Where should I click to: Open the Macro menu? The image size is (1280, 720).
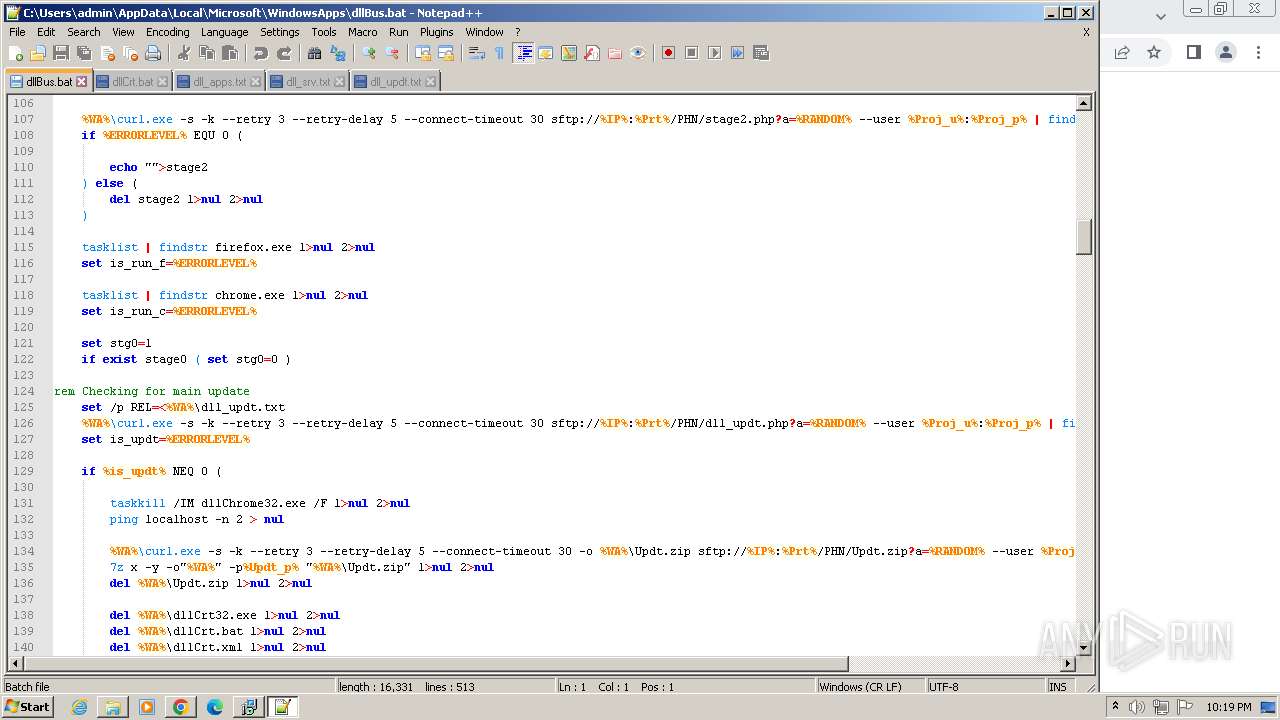point(363,32)
